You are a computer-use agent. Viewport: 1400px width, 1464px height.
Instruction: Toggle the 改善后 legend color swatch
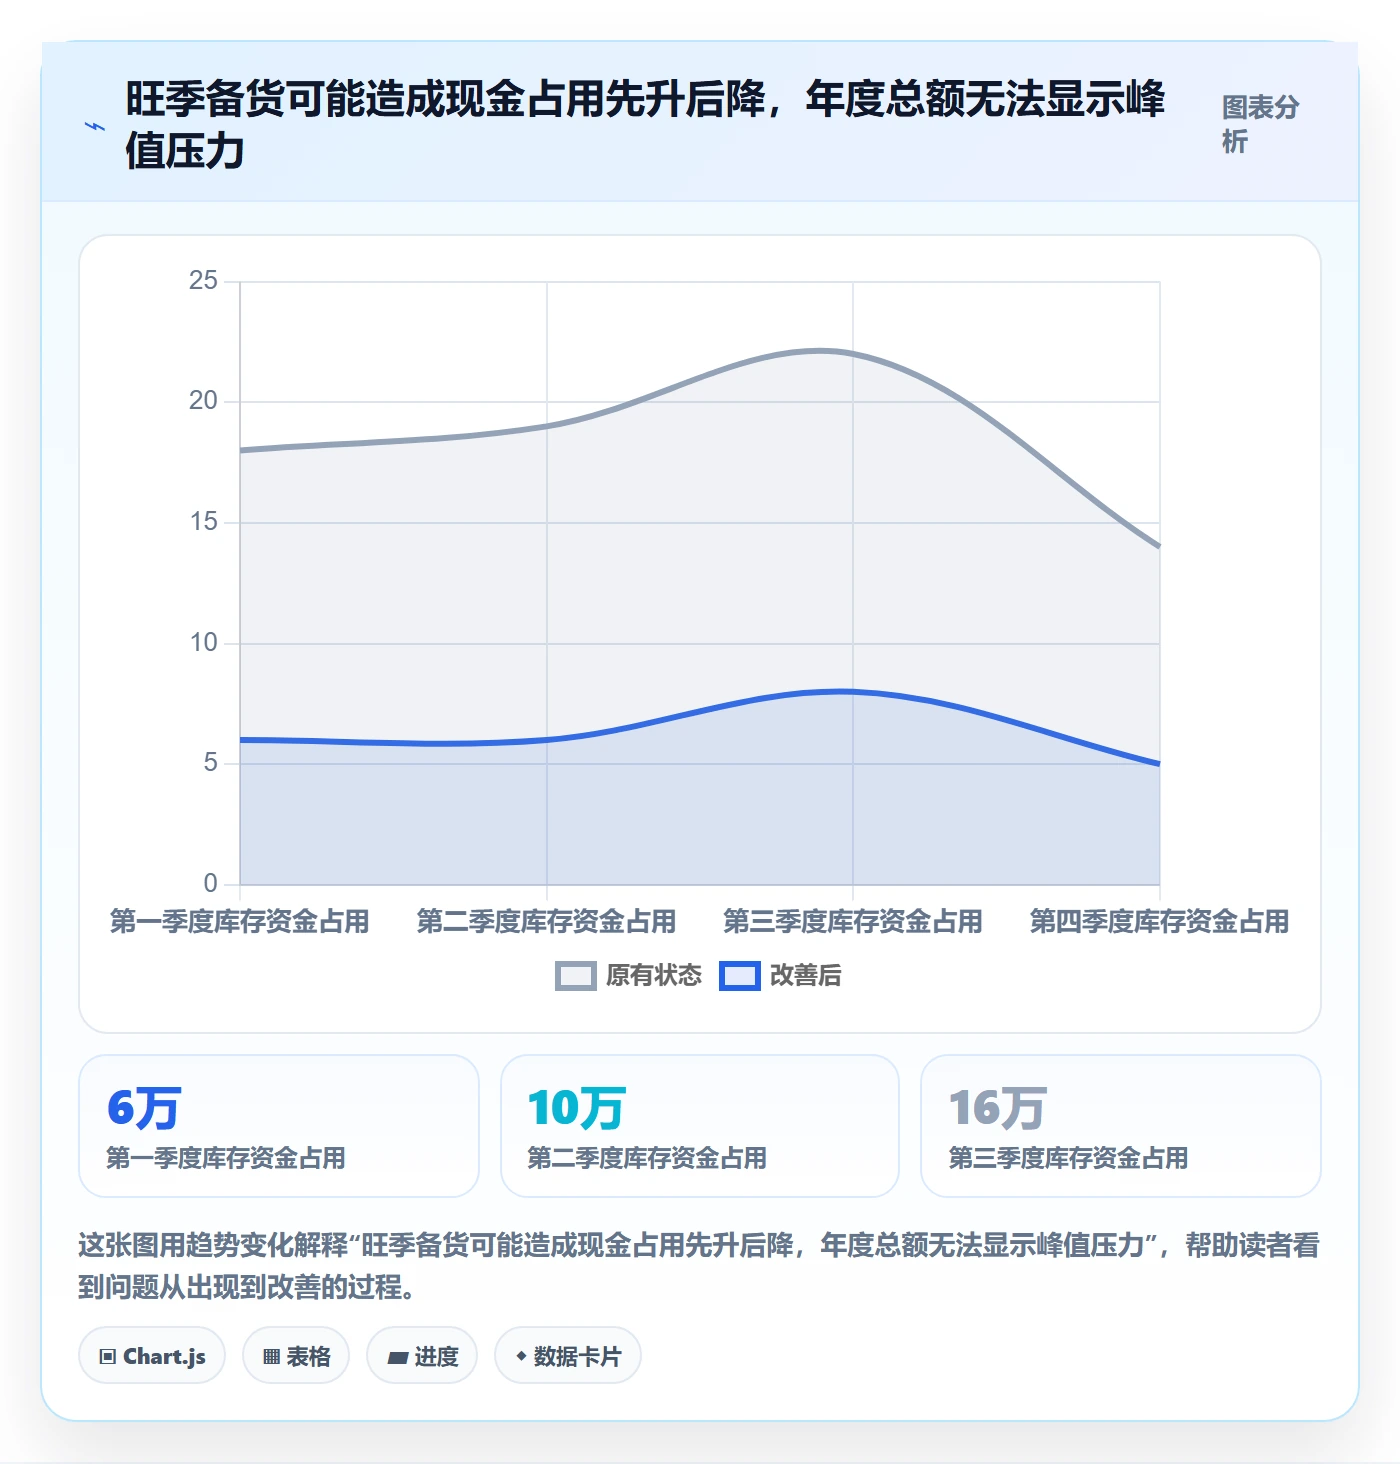point(740,976)
